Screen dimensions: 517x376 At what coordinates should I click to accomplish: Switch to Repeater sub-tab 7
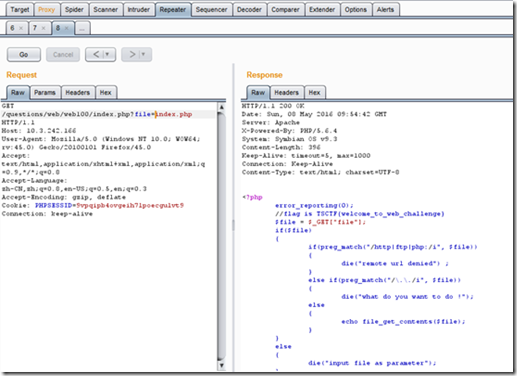click(x=35, y=28)
